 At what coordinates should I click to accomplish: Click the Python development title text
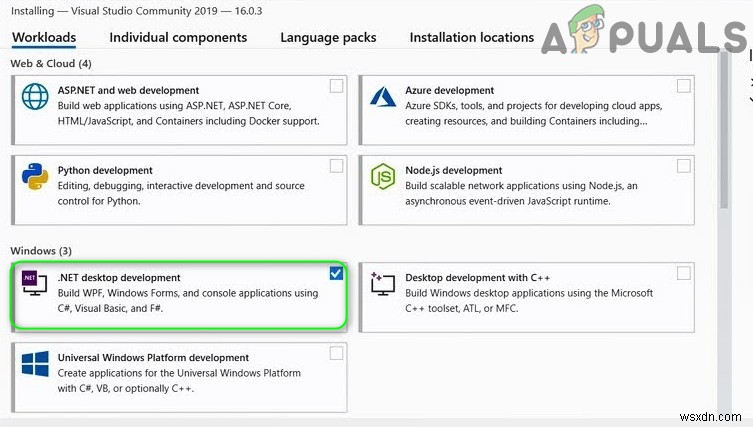(x=105, y=170)
